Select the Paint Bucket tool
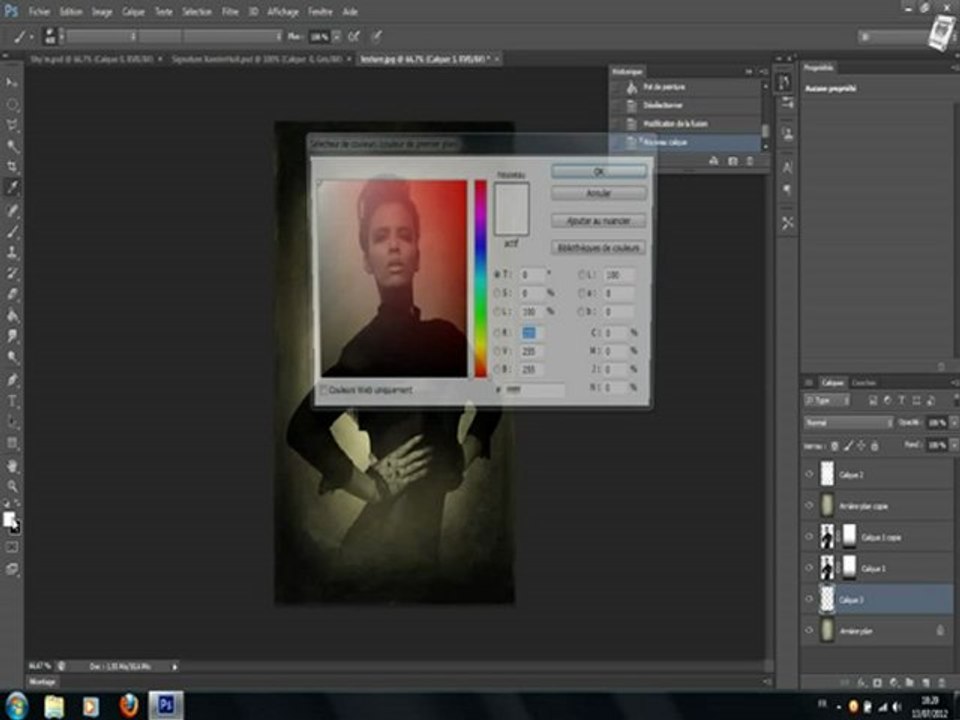Image resolution: width=960 pixels, height=720 pixels. pos(12,315)
